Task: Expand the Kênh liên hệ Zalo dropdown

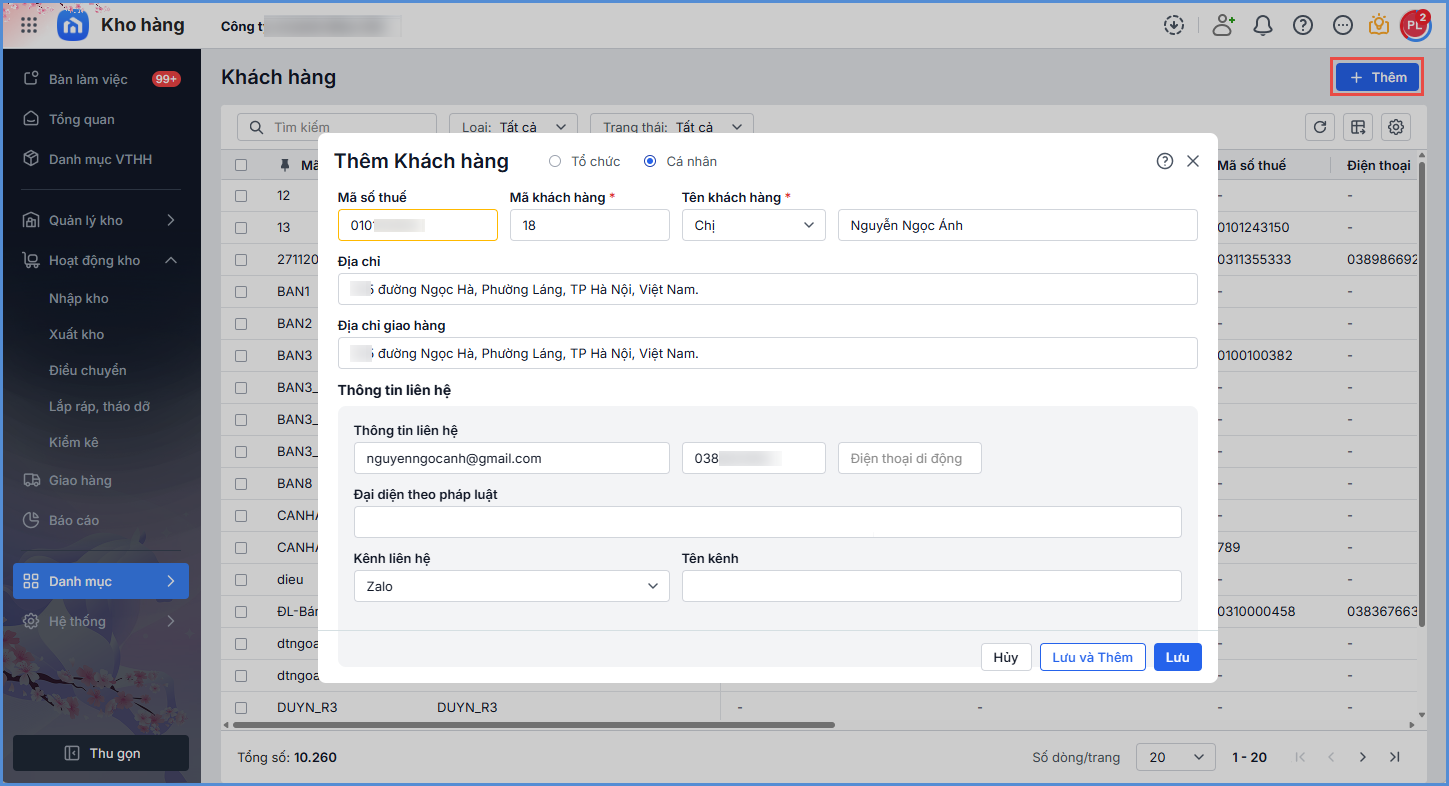Action: click(x=511, y=586)
